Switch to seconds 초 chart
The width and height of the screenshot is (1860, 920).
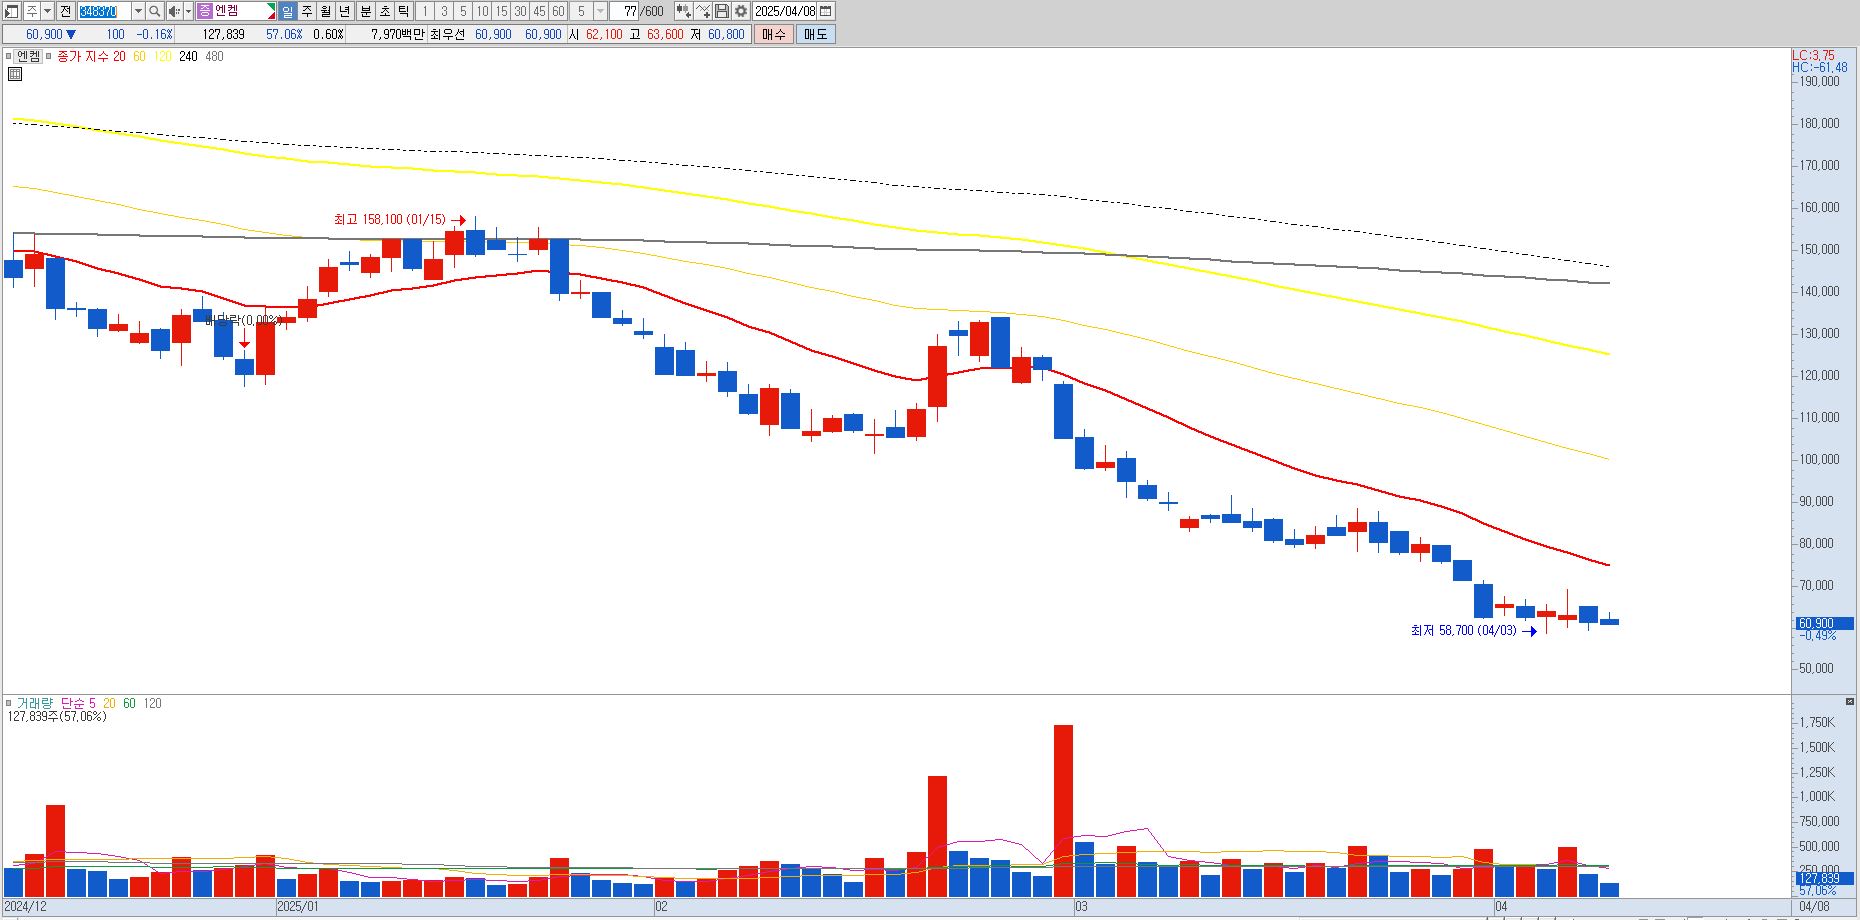(x=385, y=11)
